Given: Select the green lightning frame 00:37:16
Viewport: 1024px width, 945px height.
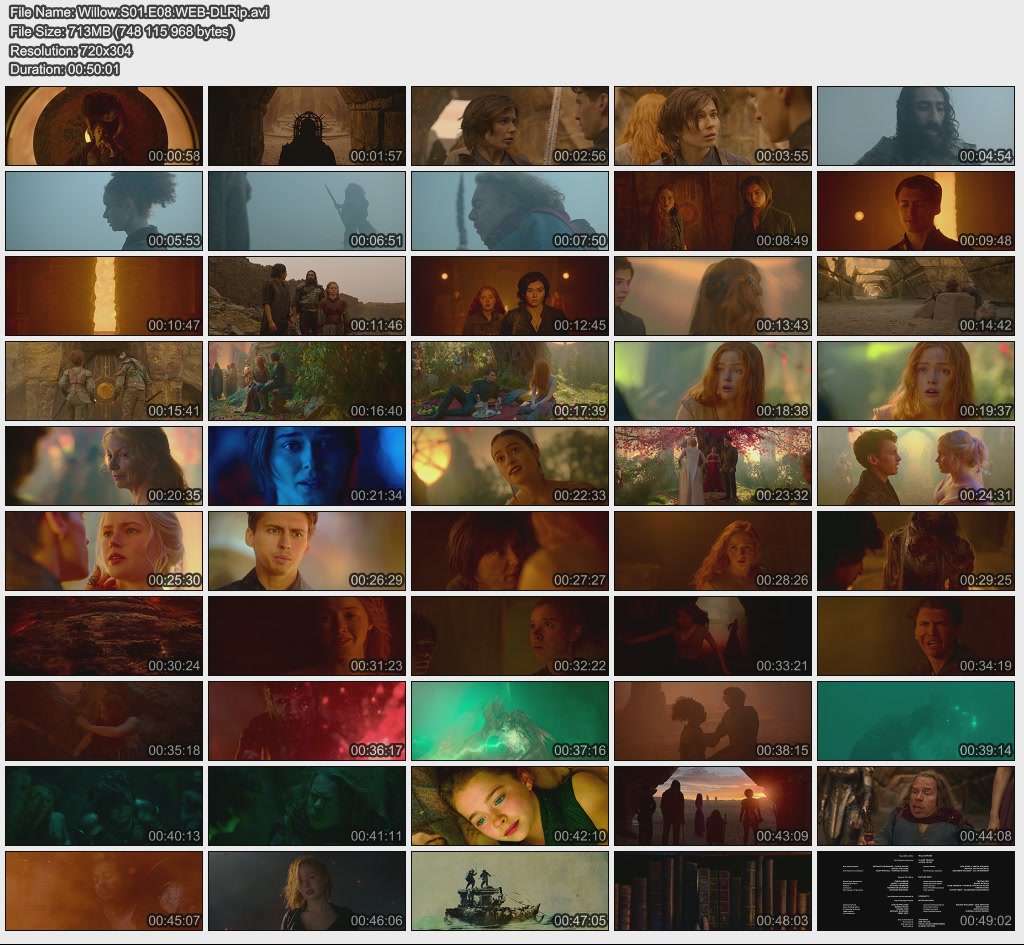Looking at the screenshot, I should point(510,721).
